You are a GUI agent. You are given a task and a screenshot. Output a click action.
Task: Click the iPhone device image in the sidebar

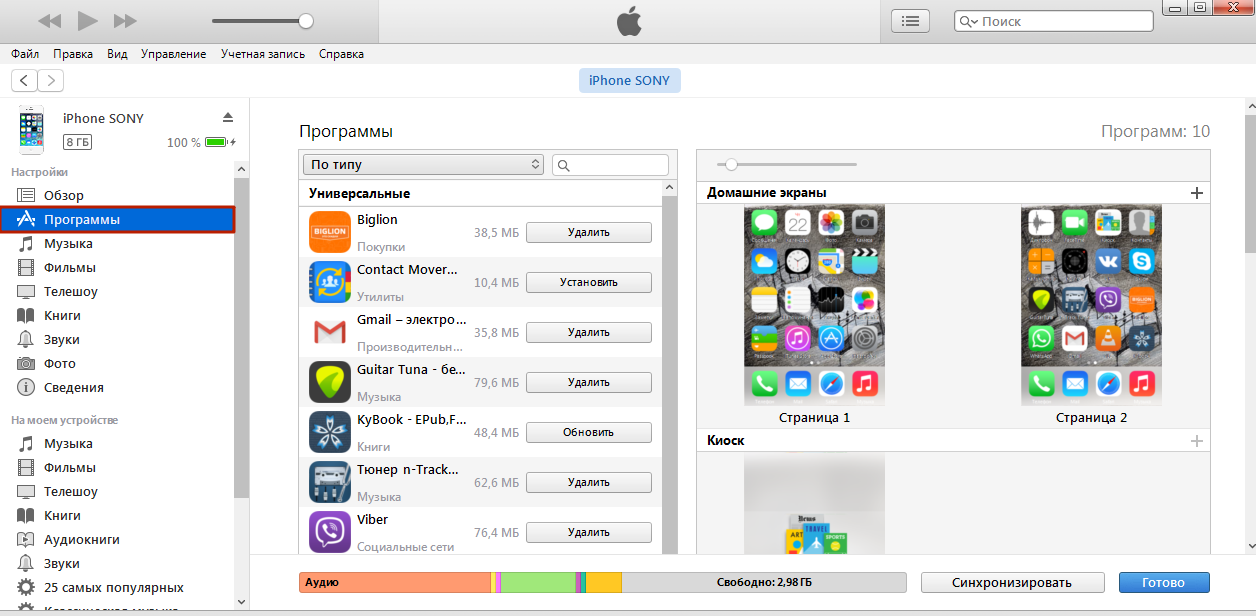31,130
